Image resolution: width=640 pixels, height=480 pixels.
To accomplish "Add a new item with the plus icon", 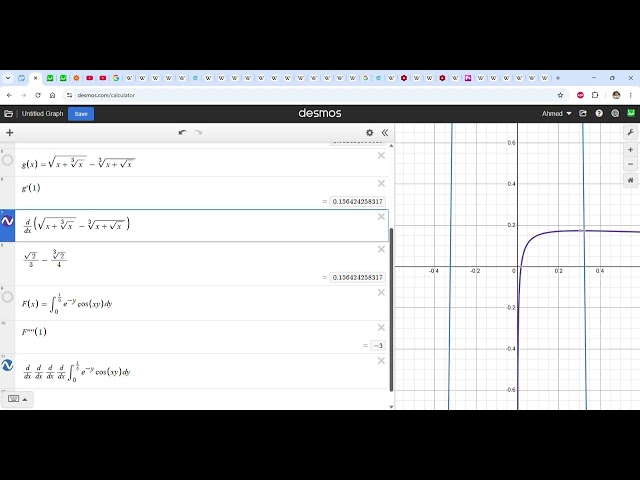I will (x=10, y=133).
